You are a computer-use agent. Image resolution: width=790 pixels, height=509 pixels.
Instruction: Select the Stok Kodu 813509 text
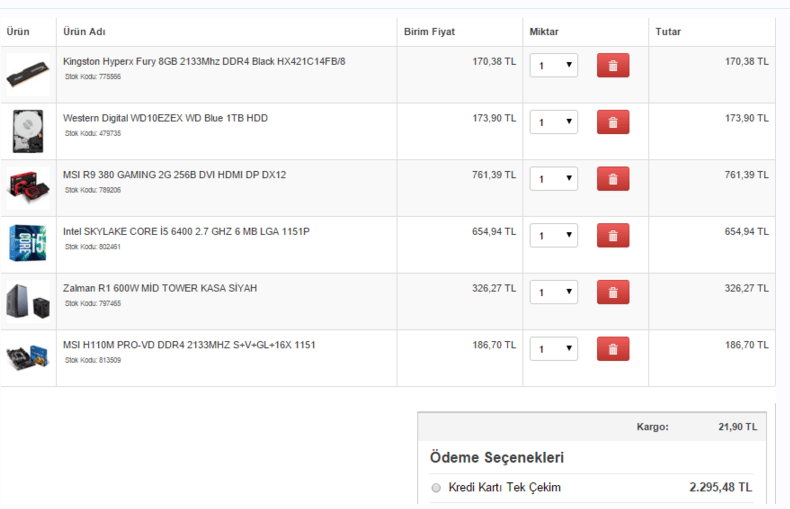coord(93,360)
